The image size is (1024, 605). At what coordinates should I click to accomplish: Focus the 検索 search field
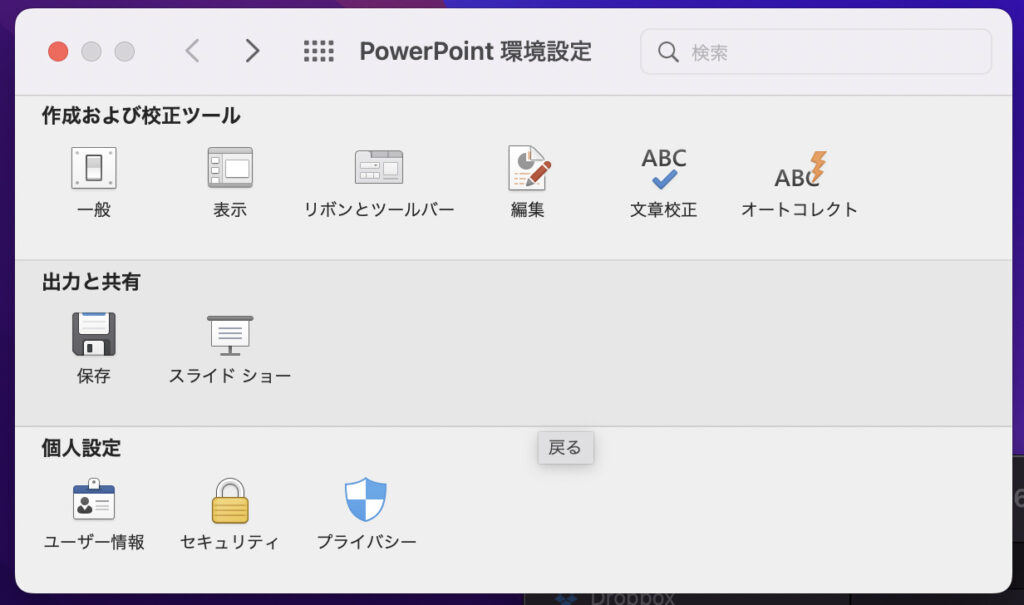[x=816, y=52]
